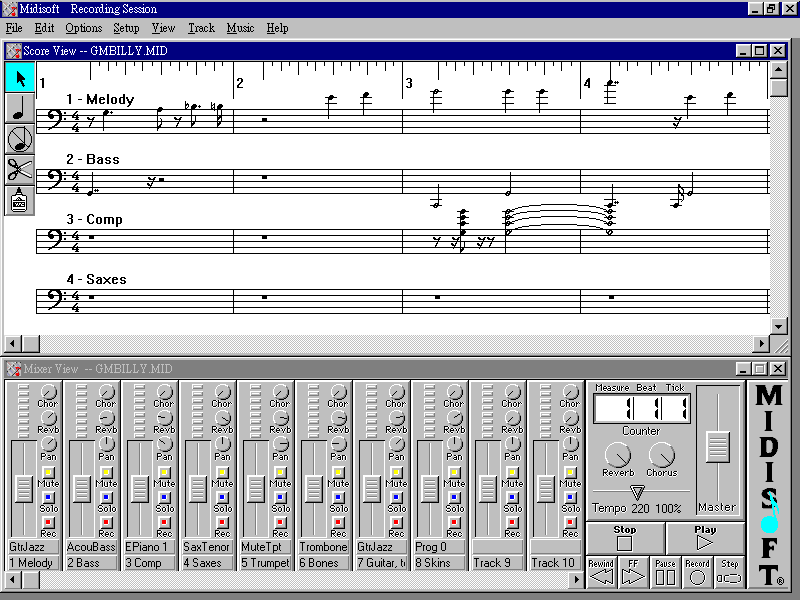Open the Music menu
This screenshot has width=800, height=600.
point(240,28)
